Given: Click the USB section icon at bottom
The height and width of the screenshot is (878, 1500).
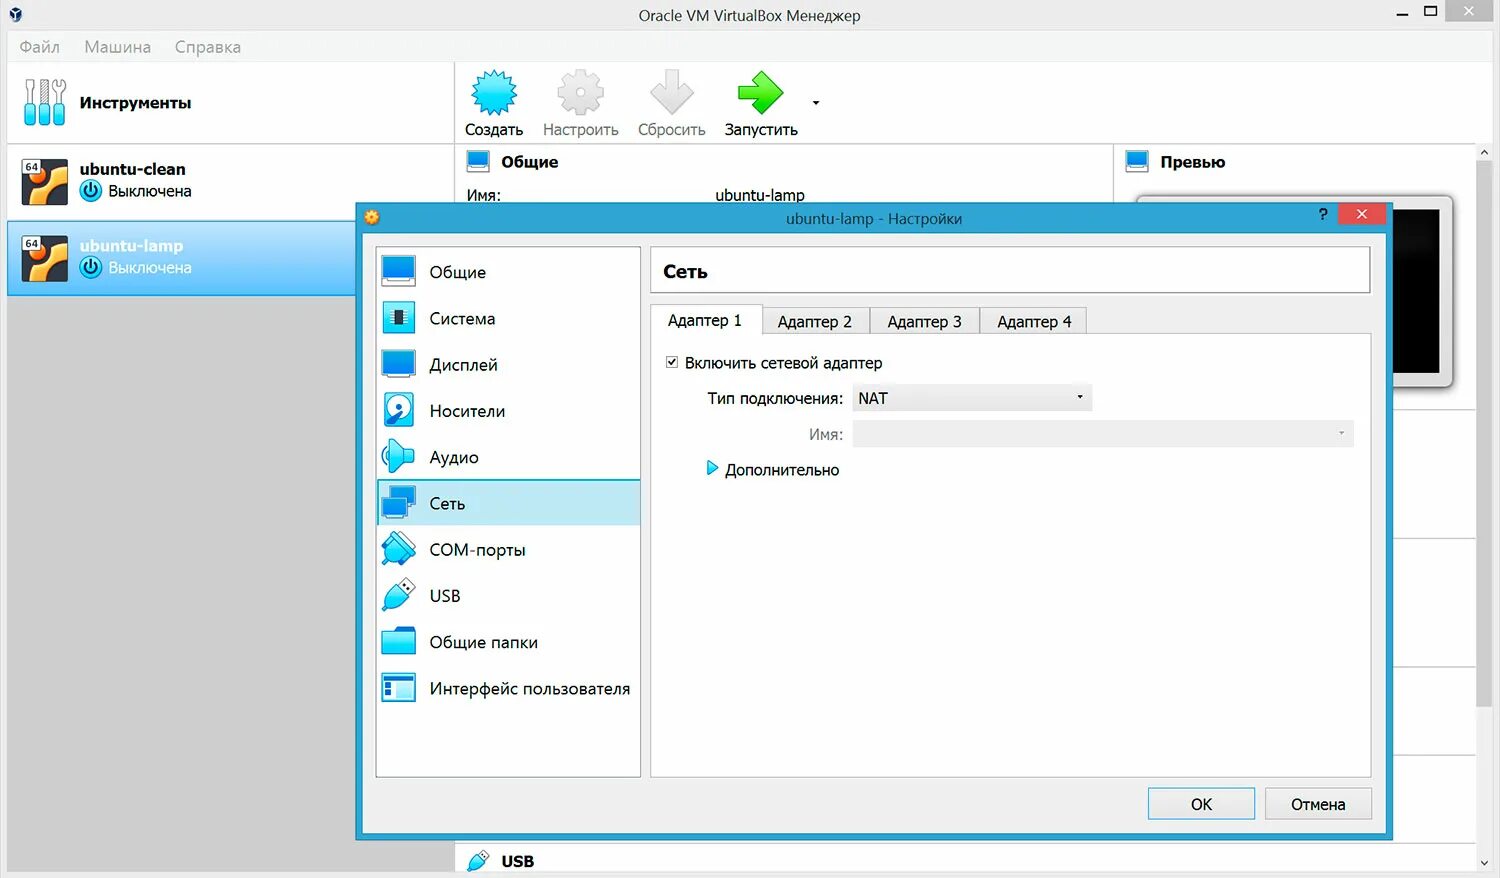Looking at the screenshot, I should 478,860.
